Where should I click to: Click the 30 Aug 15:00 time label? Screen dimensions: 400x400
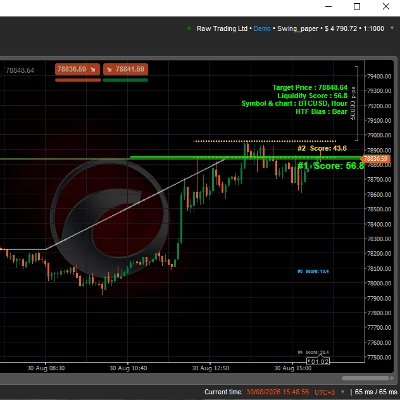(x=293, y=368)
